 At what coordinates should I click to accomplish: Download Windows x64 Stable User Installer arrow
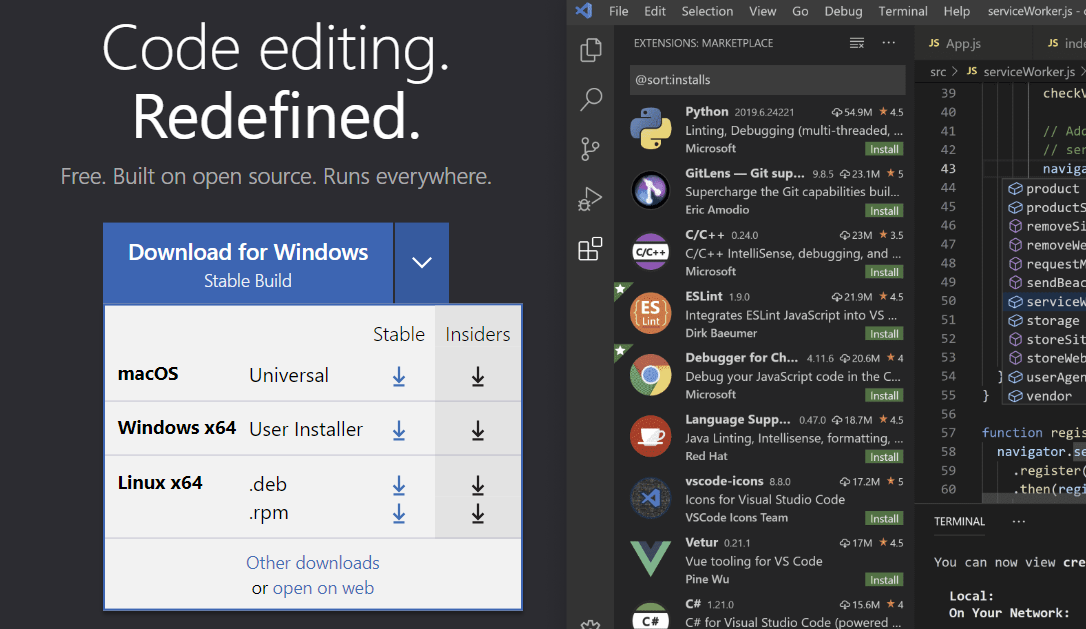click(399, 431)
